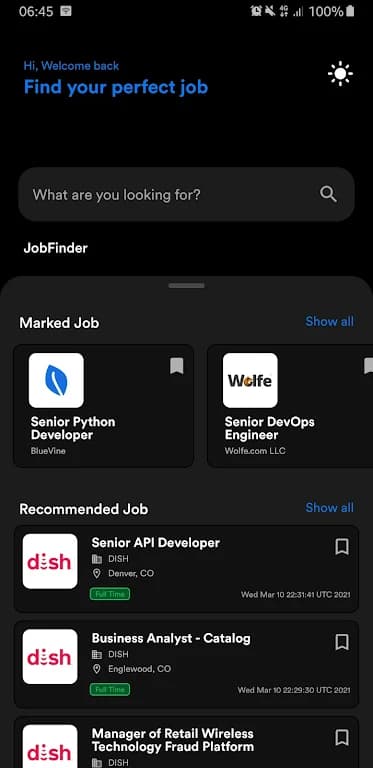Image resolution: width=373 pixels, height=768 pixels.
Task: Tap DISH logo on Senior API Developer
Action: pos(50,561)
